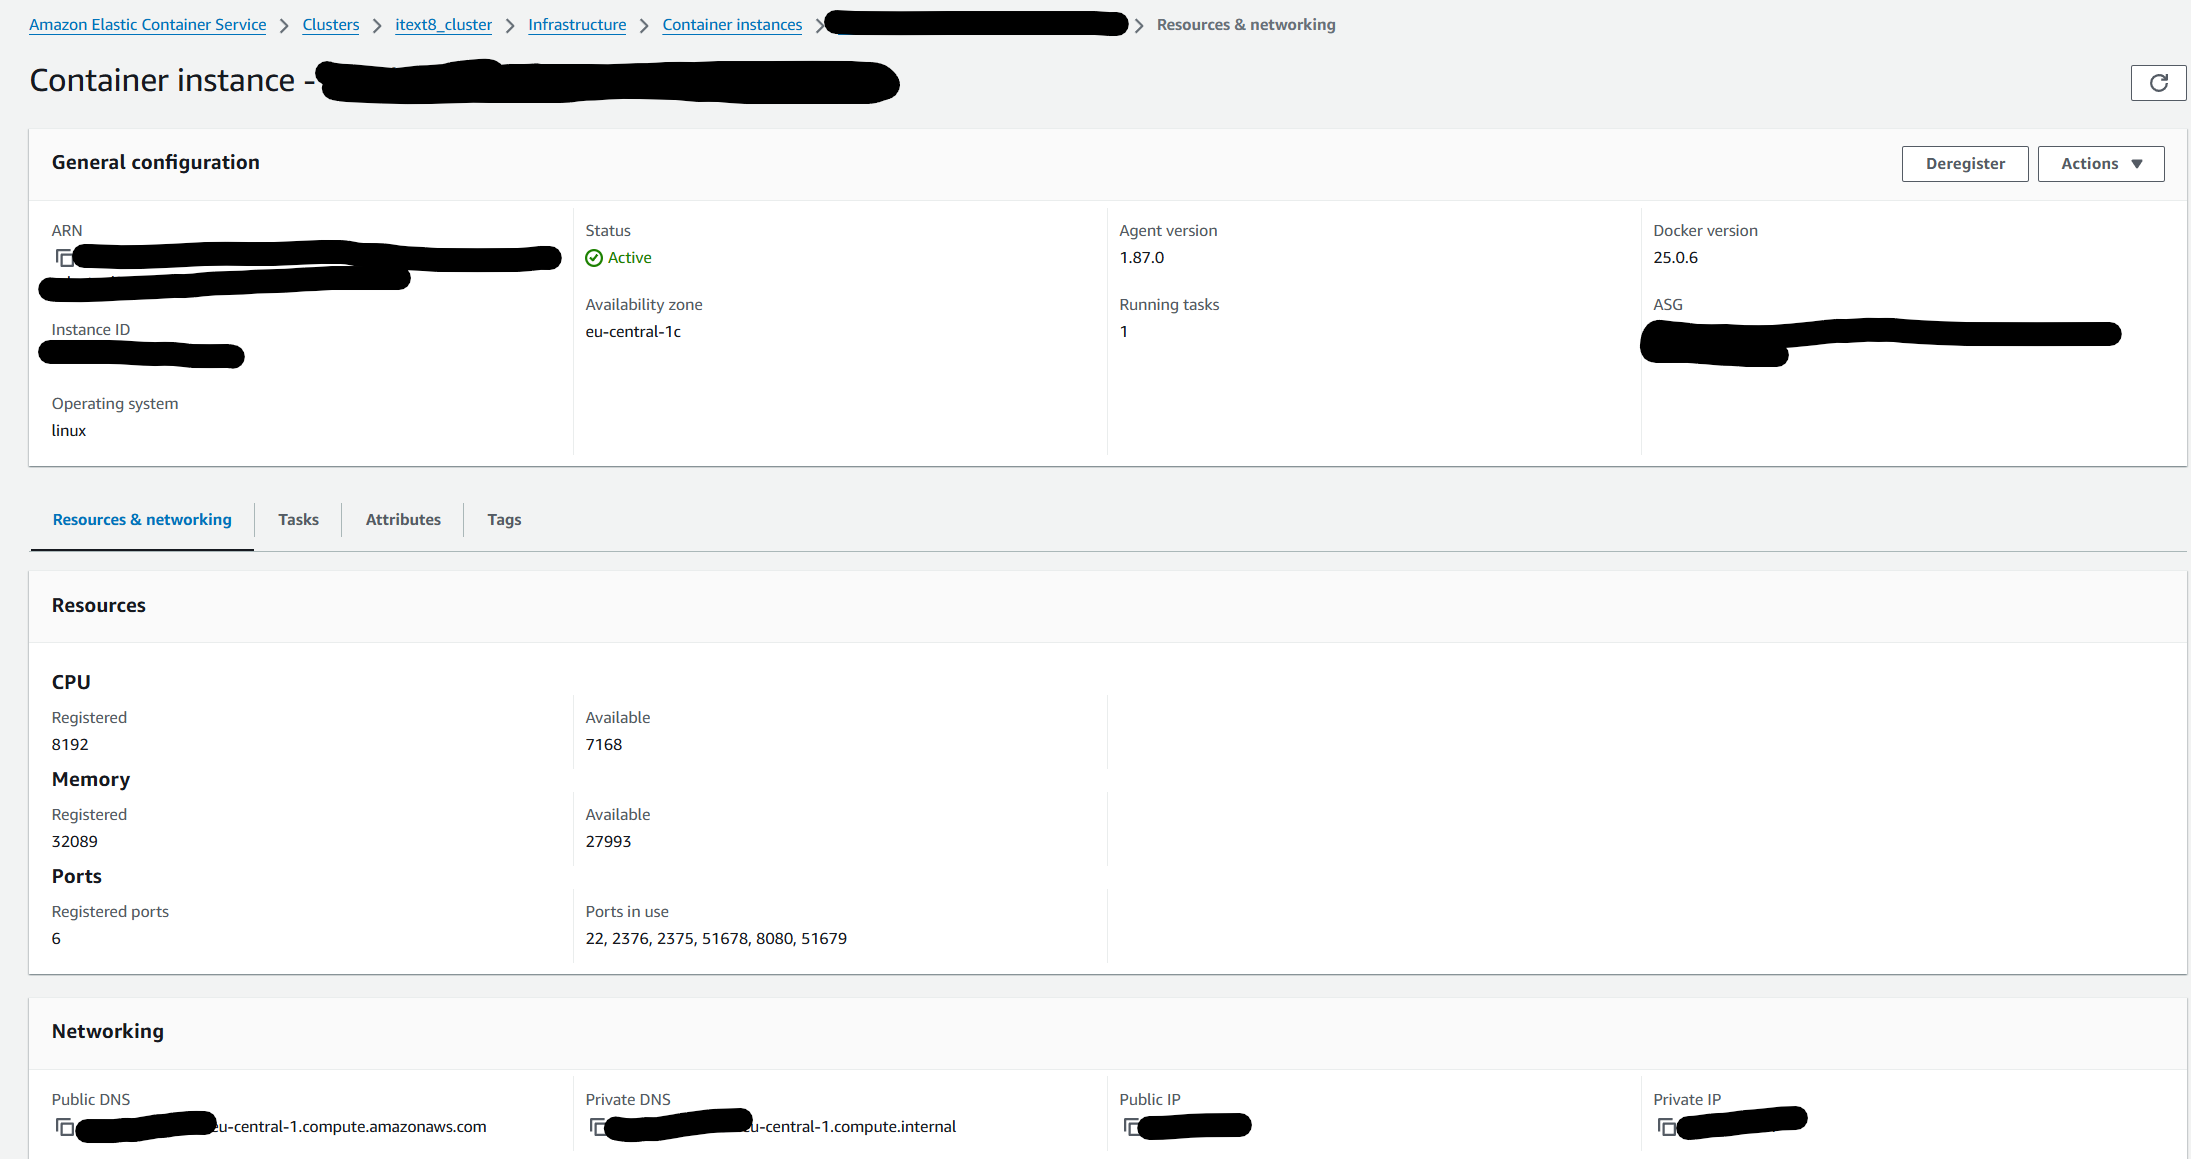Copy the Private IP address
The height and width of the screenshot is (1159, 2191).
[1666, 1127]
